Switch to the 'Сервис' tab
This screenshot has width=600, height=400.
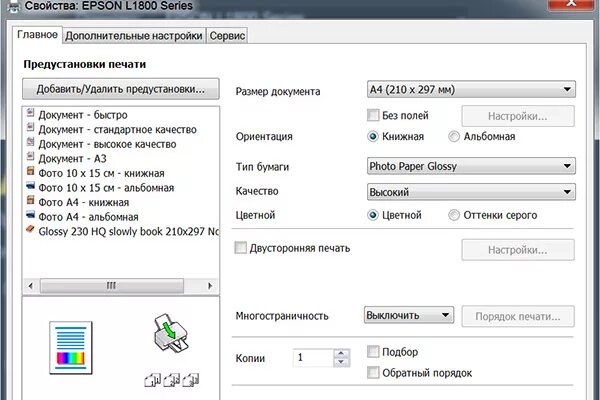[227, 36]
